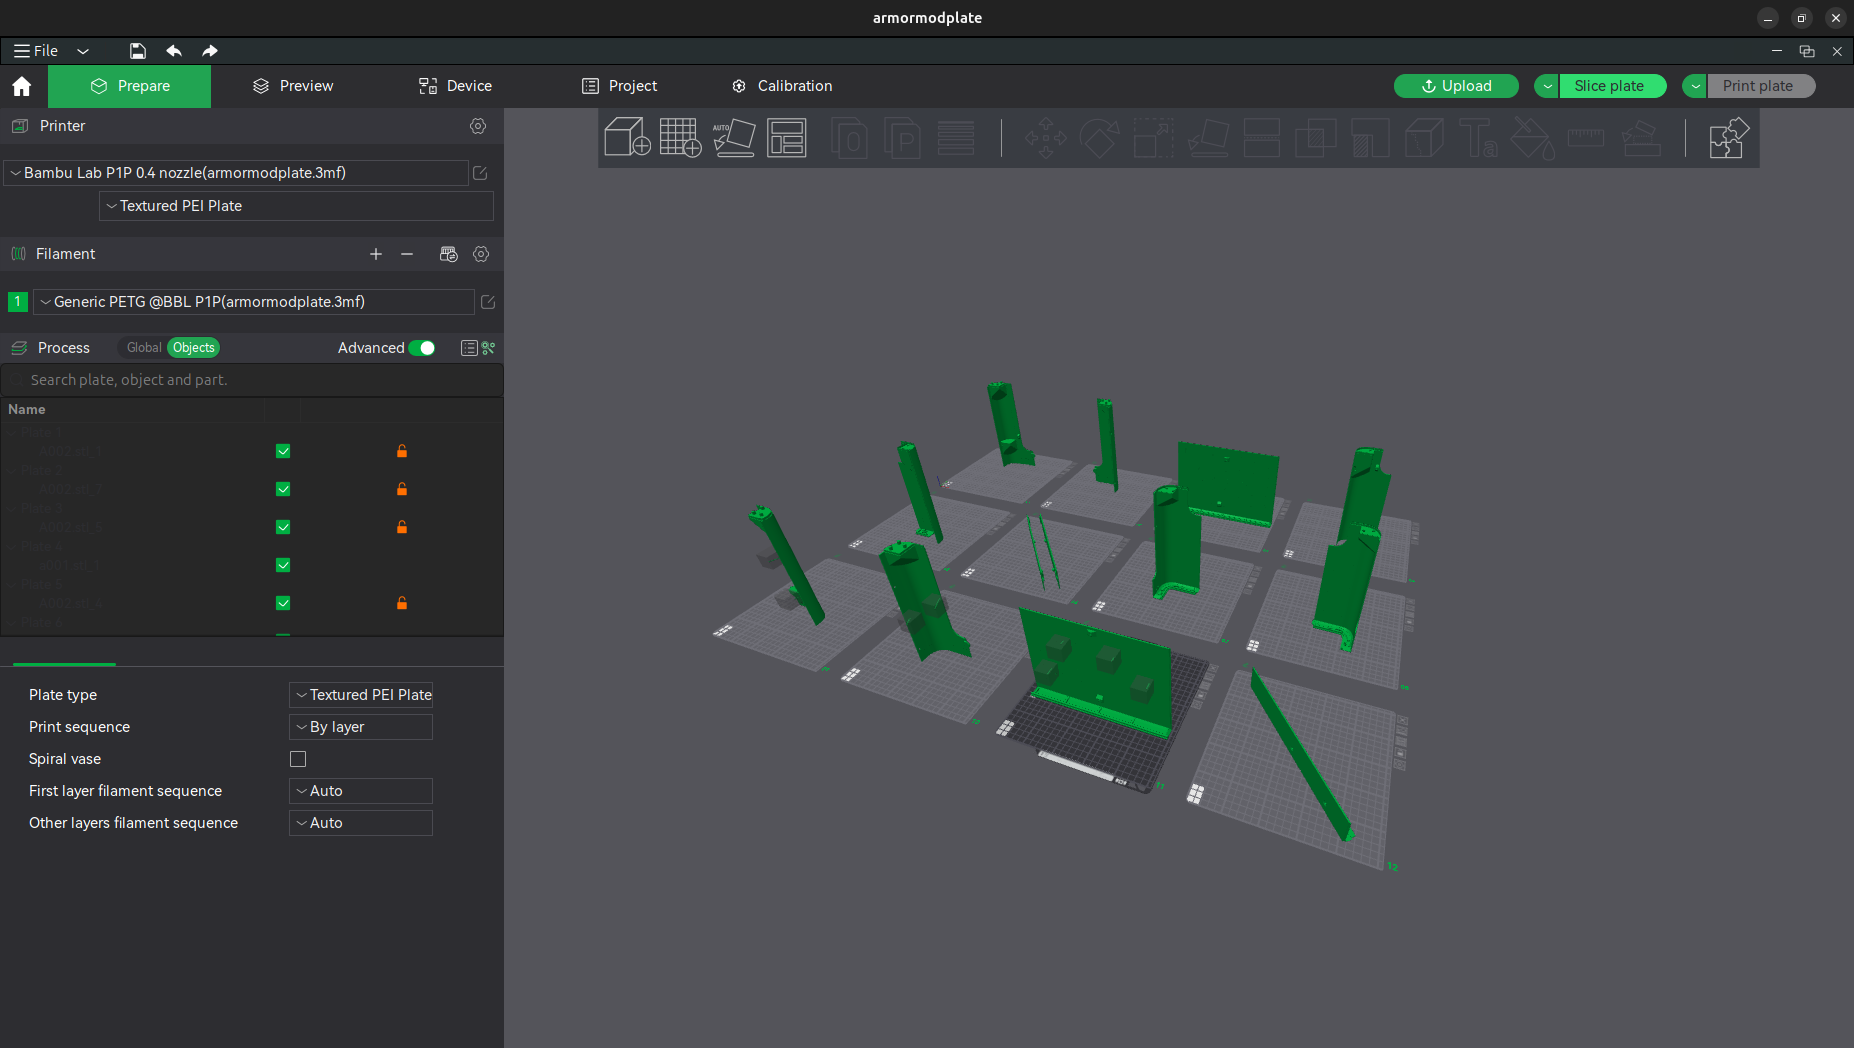Remove a filament with the minus icon
The image size is (1854, 1048).
(407, 254)
